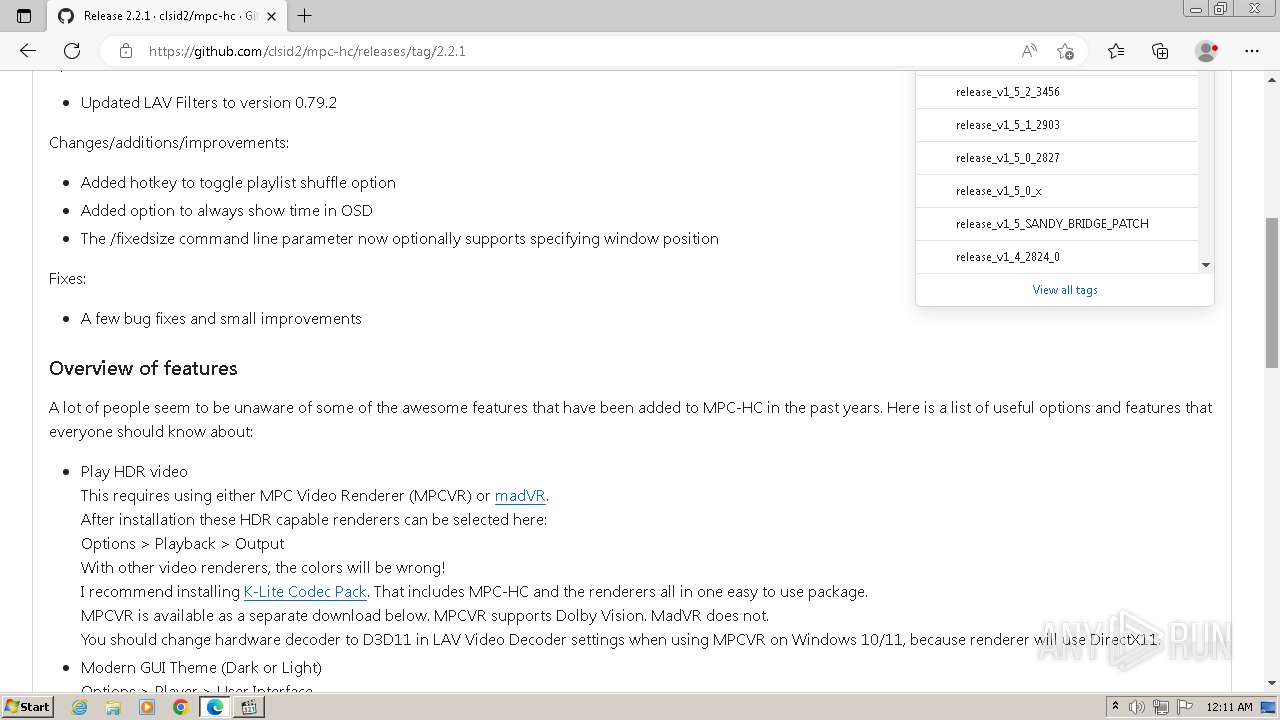Click the page scrollbar up arrow
This screenshot has width=1280, height=720.
(1272, 78)
